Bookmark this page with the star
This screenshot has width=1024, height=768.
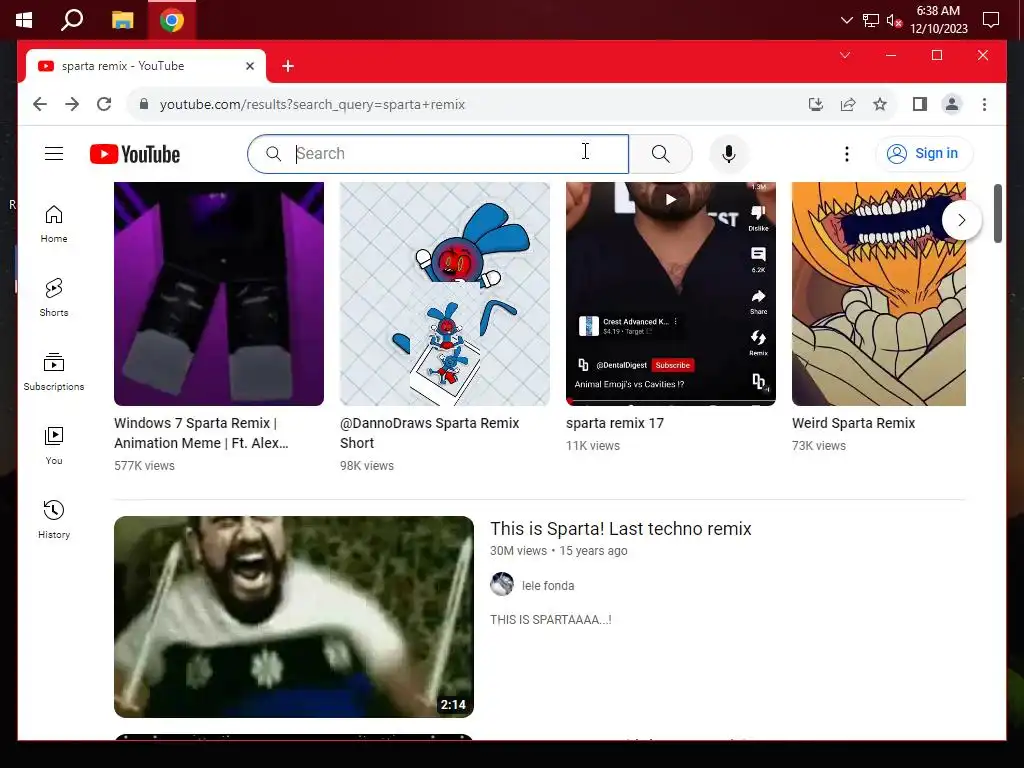click(x=880, y=104)
